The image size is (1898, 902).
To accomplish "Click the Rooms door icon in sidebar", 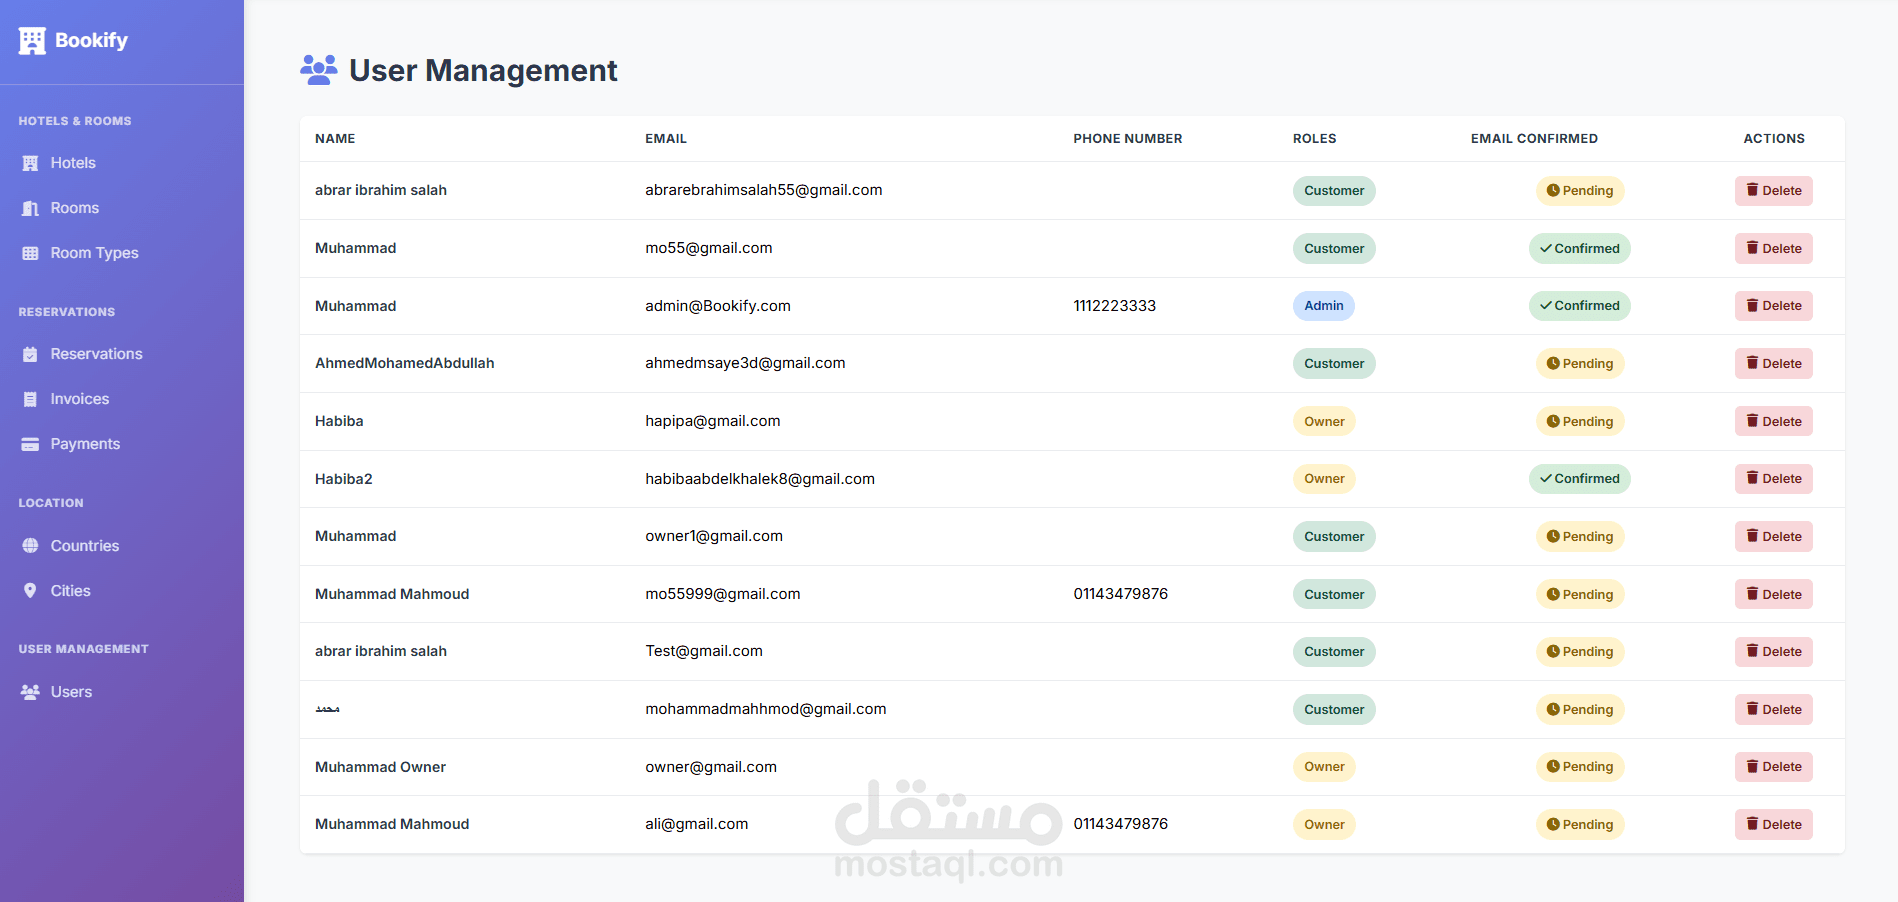I will click(x=30, y=208).
